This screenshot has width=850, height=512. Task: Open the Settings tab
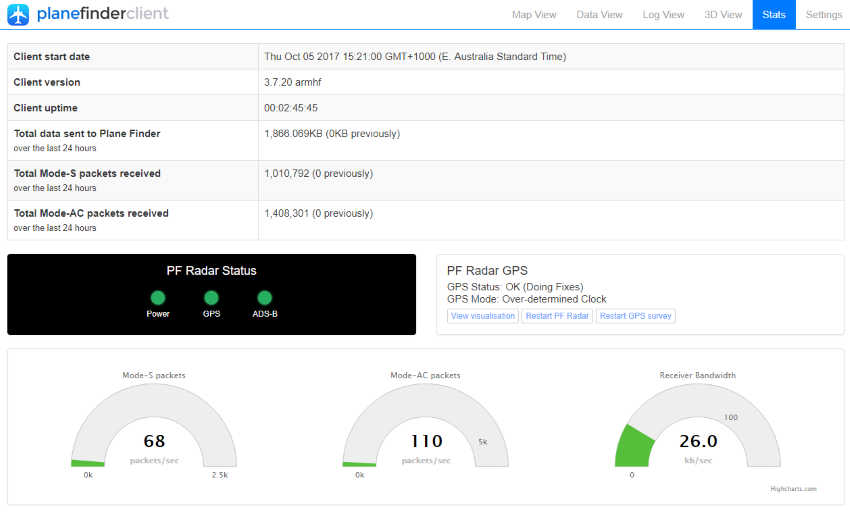823,15
